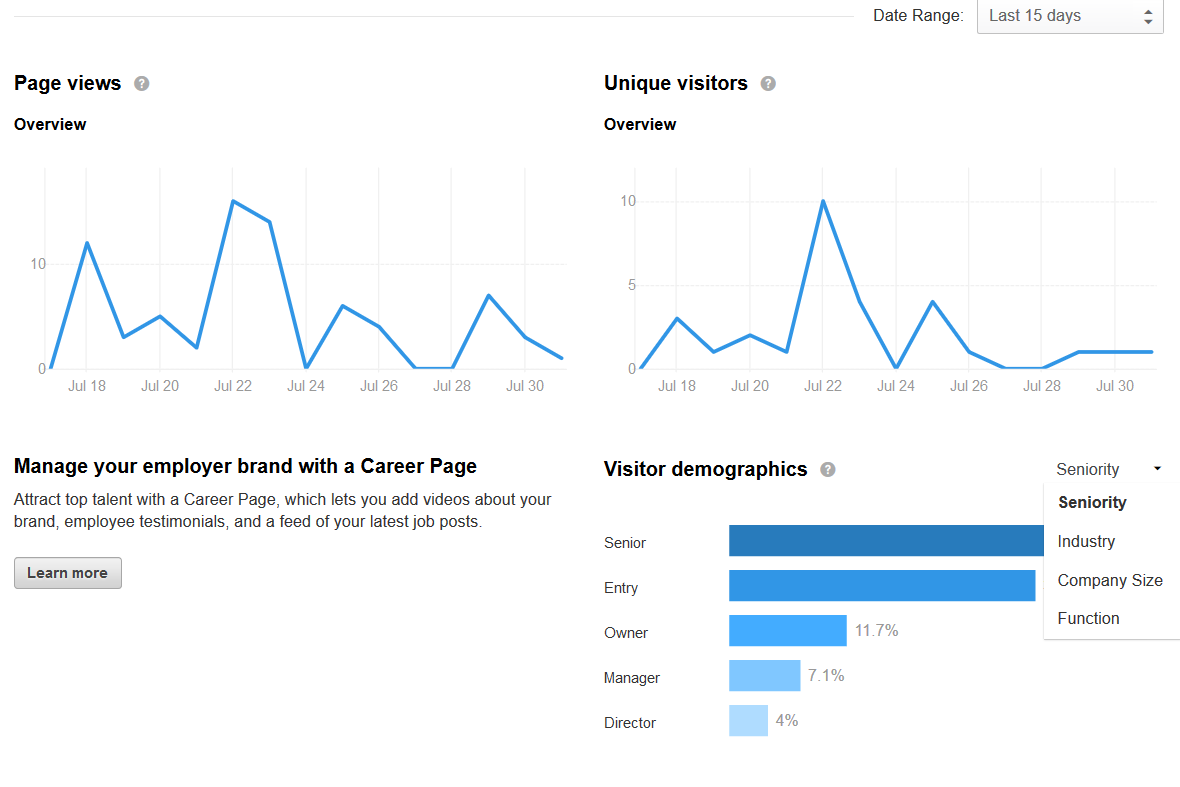Click the 'Unique visitors' heading
Screen dimensions: 1180x787
(676, 84)
